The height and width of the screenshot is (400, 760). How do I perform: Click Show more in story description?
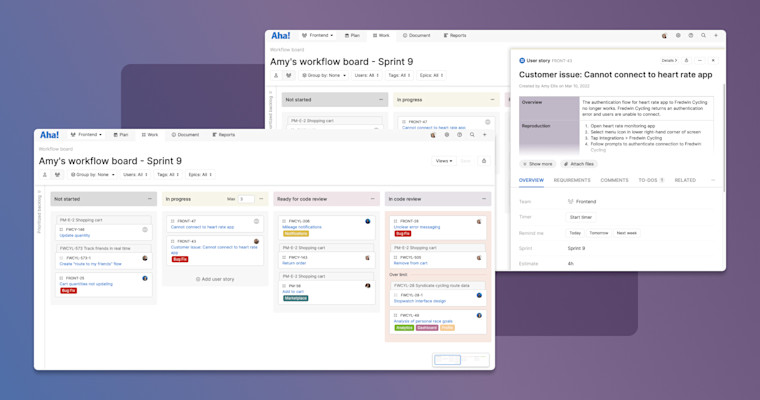click(x=538, y=164)
